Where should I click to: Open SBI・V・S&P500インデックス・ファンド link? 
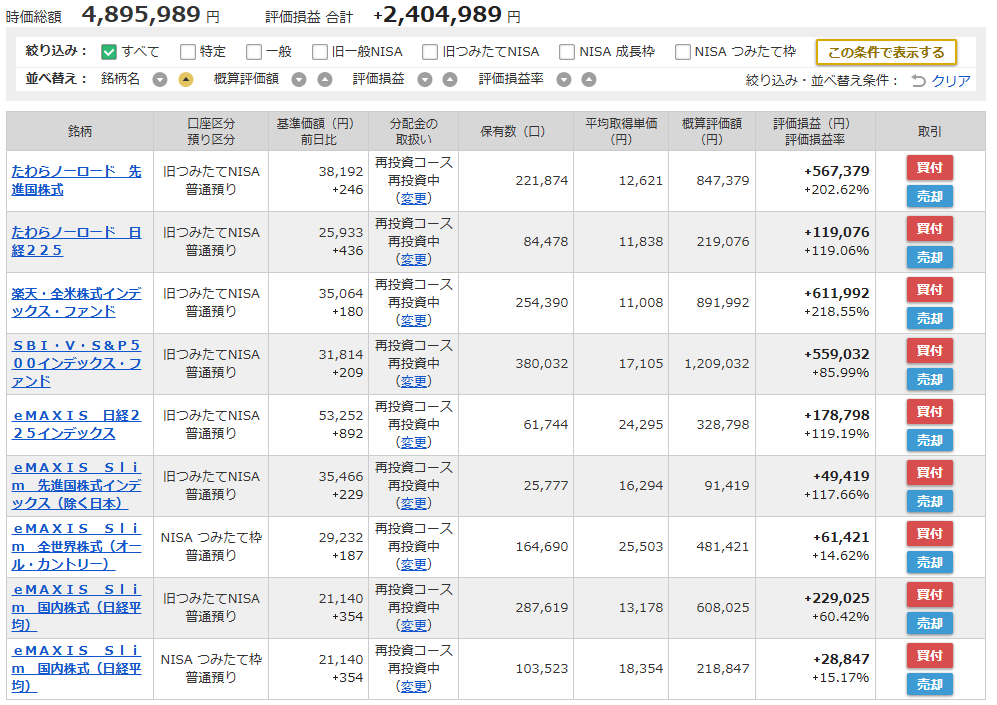click(76, 364)
